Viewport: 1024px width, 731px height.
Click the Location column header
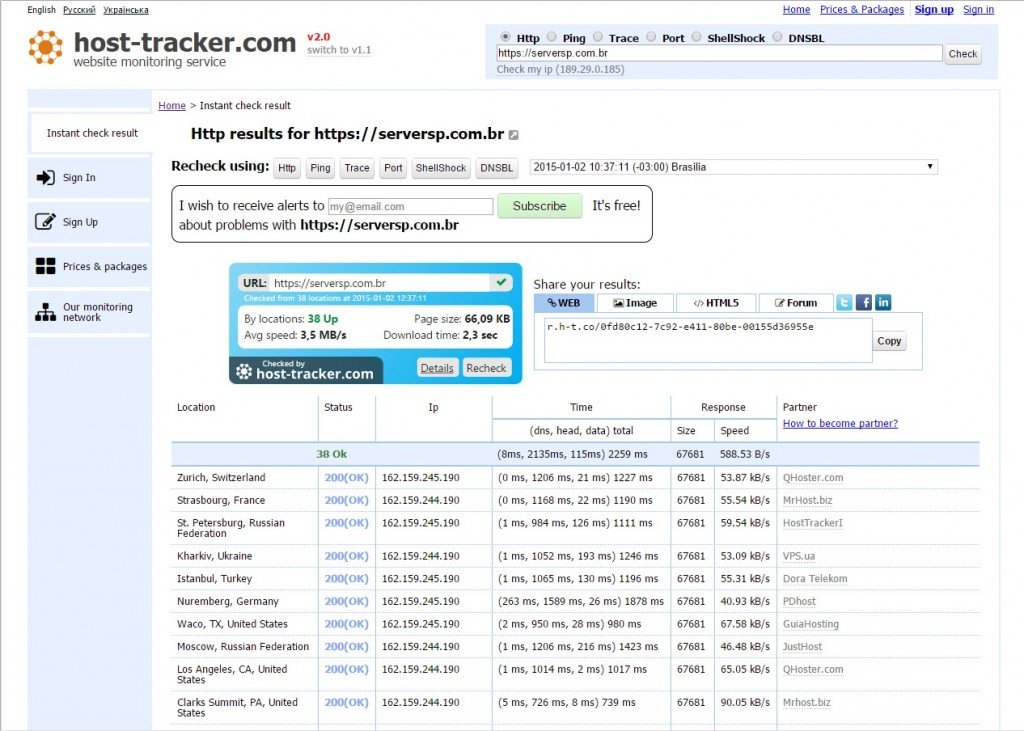[x=196, y=407]
